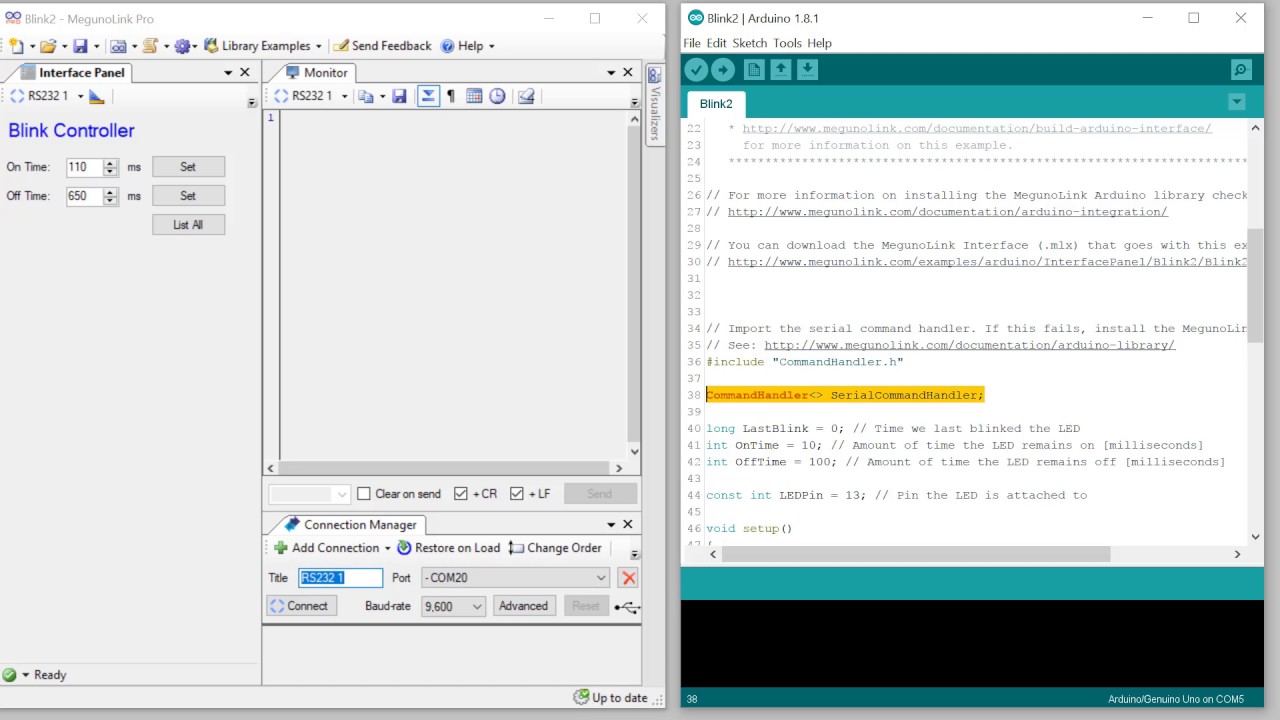Click the Monitor copy icon

pos(366,96)
